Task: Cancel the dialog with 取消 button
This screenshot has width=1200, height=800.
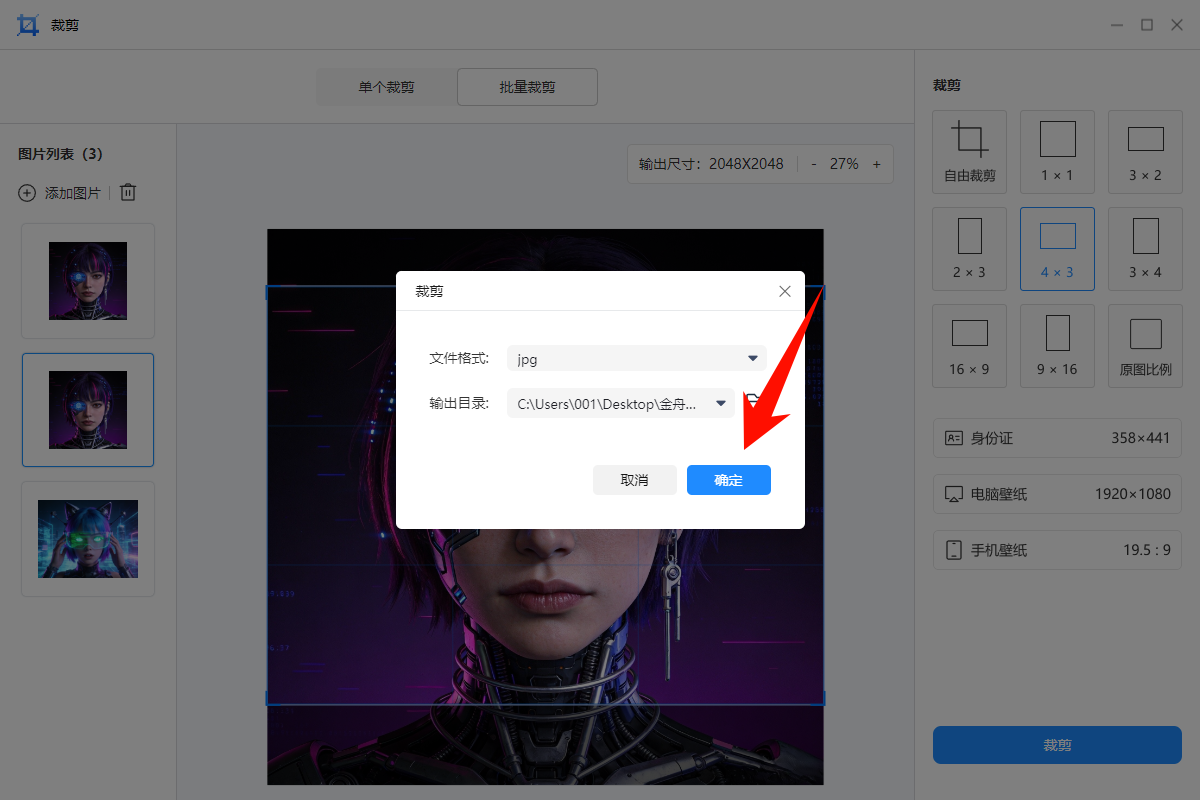Action: [634, 480]
